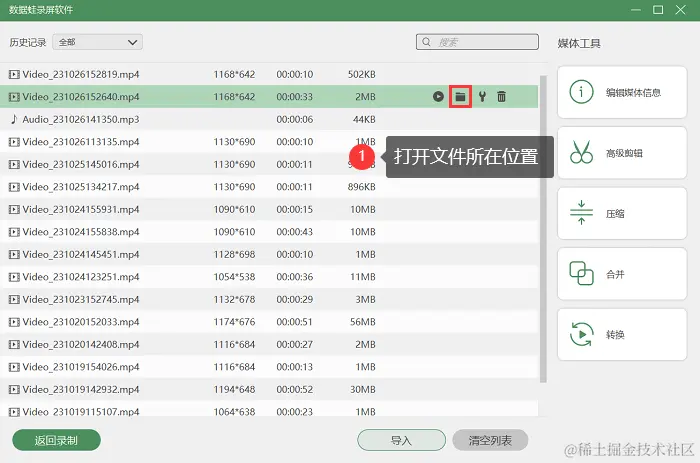The height and width of the screenshot is (463, 700).
Task: Open file location folder icon
Action: point(460,96)
